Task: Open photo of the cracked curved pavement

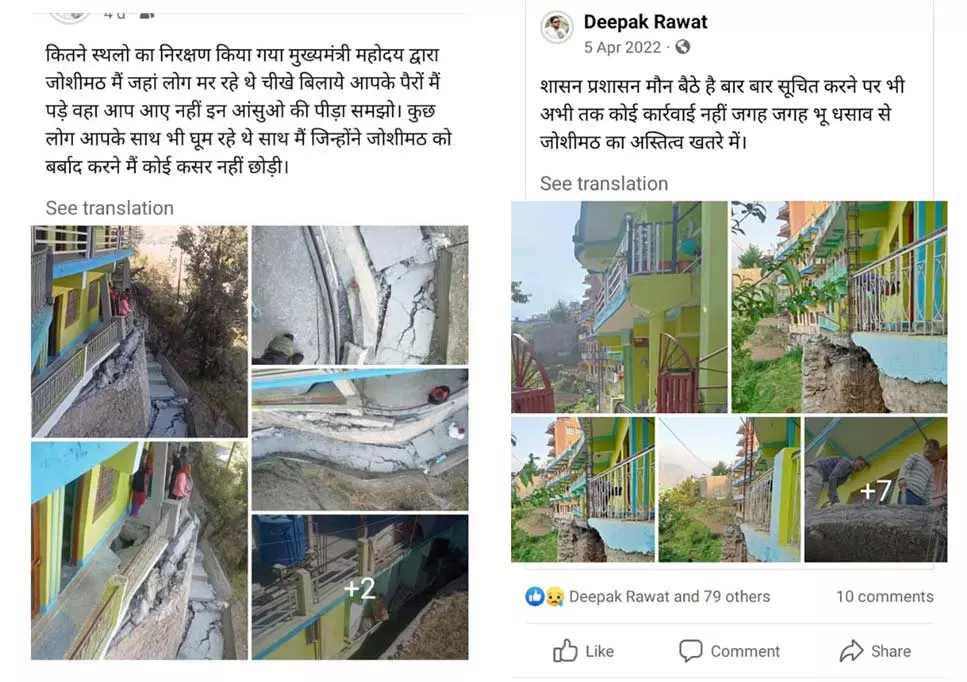Action: (360, 295)
